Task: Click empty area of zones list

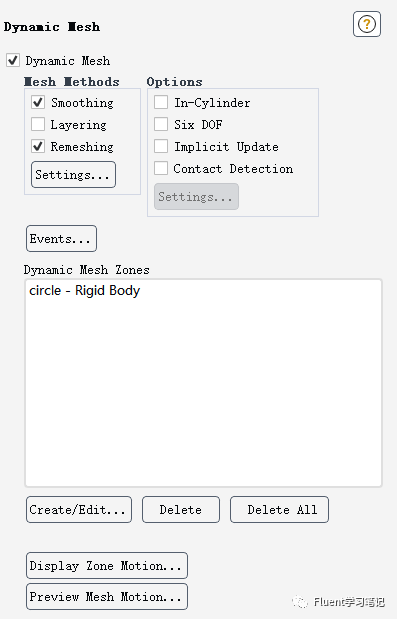Action: (203, 391)
